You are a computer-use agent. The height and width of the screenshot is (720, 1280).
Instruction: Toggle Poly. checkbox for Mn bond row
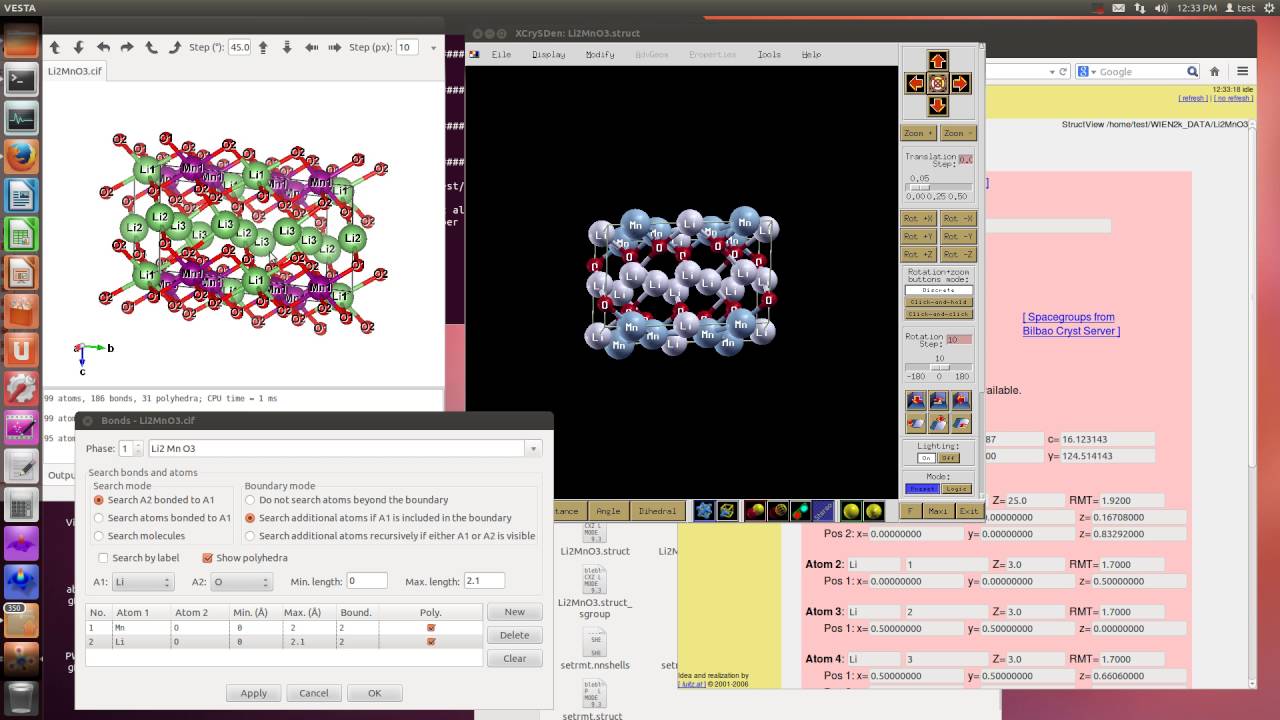[x=431, y=628]
